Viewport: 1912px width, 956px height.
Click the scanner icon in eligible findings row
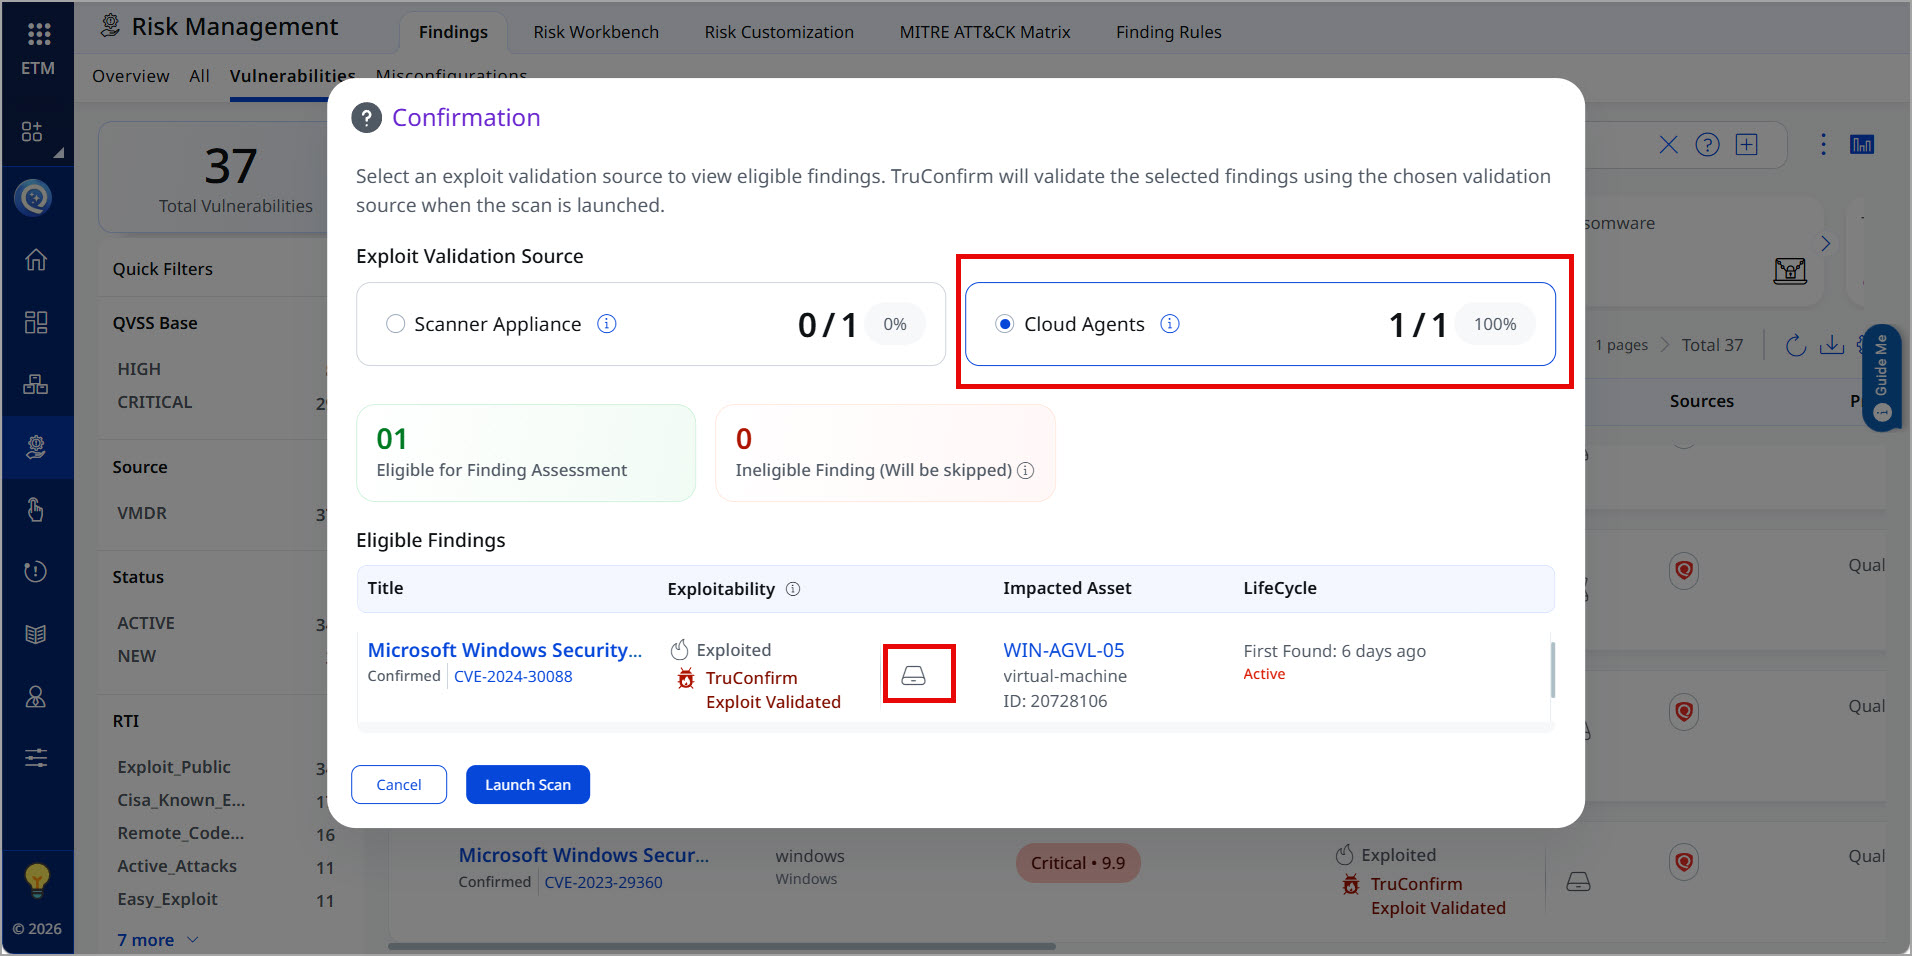point(914,676)
